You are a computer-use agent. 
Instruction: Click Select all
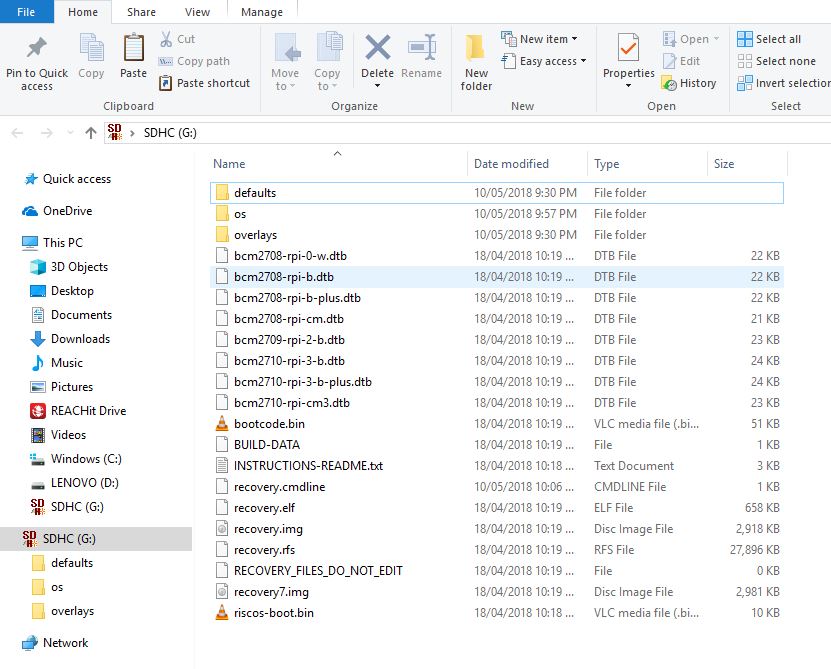pyautogui.click(x=769, y=39)
